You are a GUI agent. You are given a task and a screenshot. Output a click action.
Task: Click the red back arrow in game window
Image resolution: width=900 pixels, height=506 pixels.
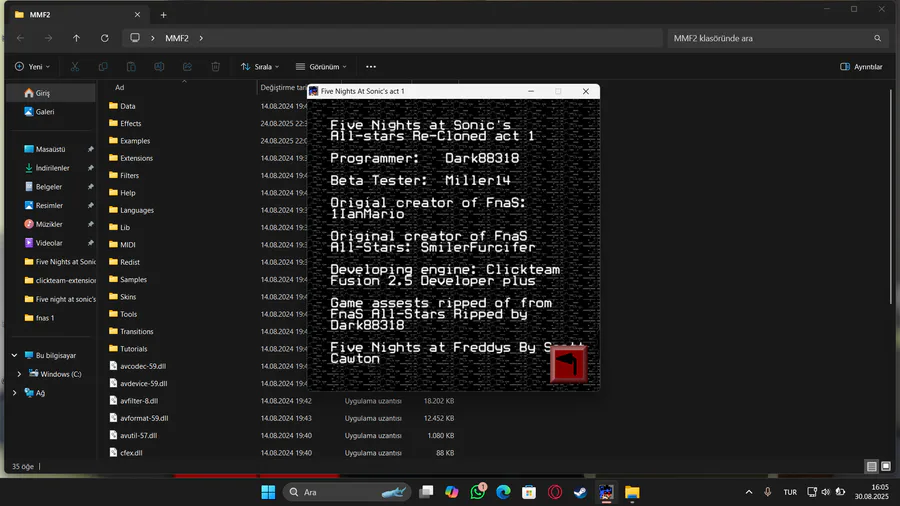tap(568, 364)
